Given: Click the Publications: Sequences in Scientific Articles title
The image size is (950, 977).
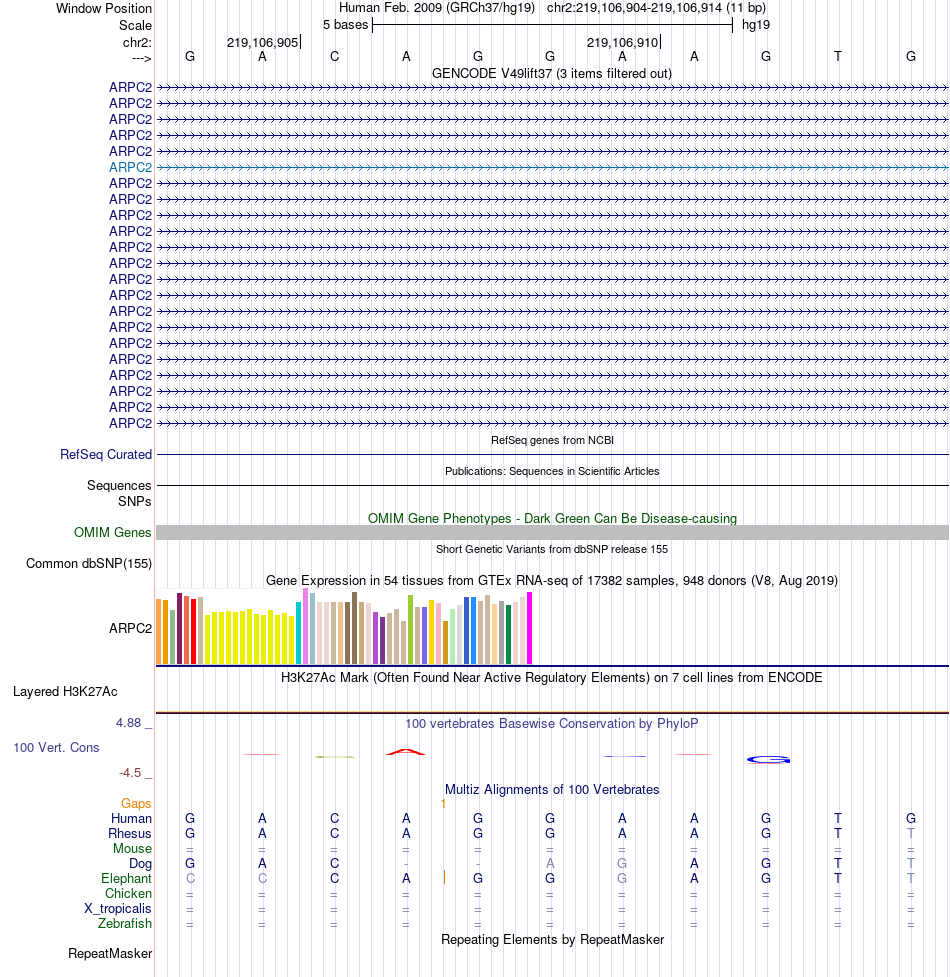Looking at the screenshot, I should coord(552,472).
